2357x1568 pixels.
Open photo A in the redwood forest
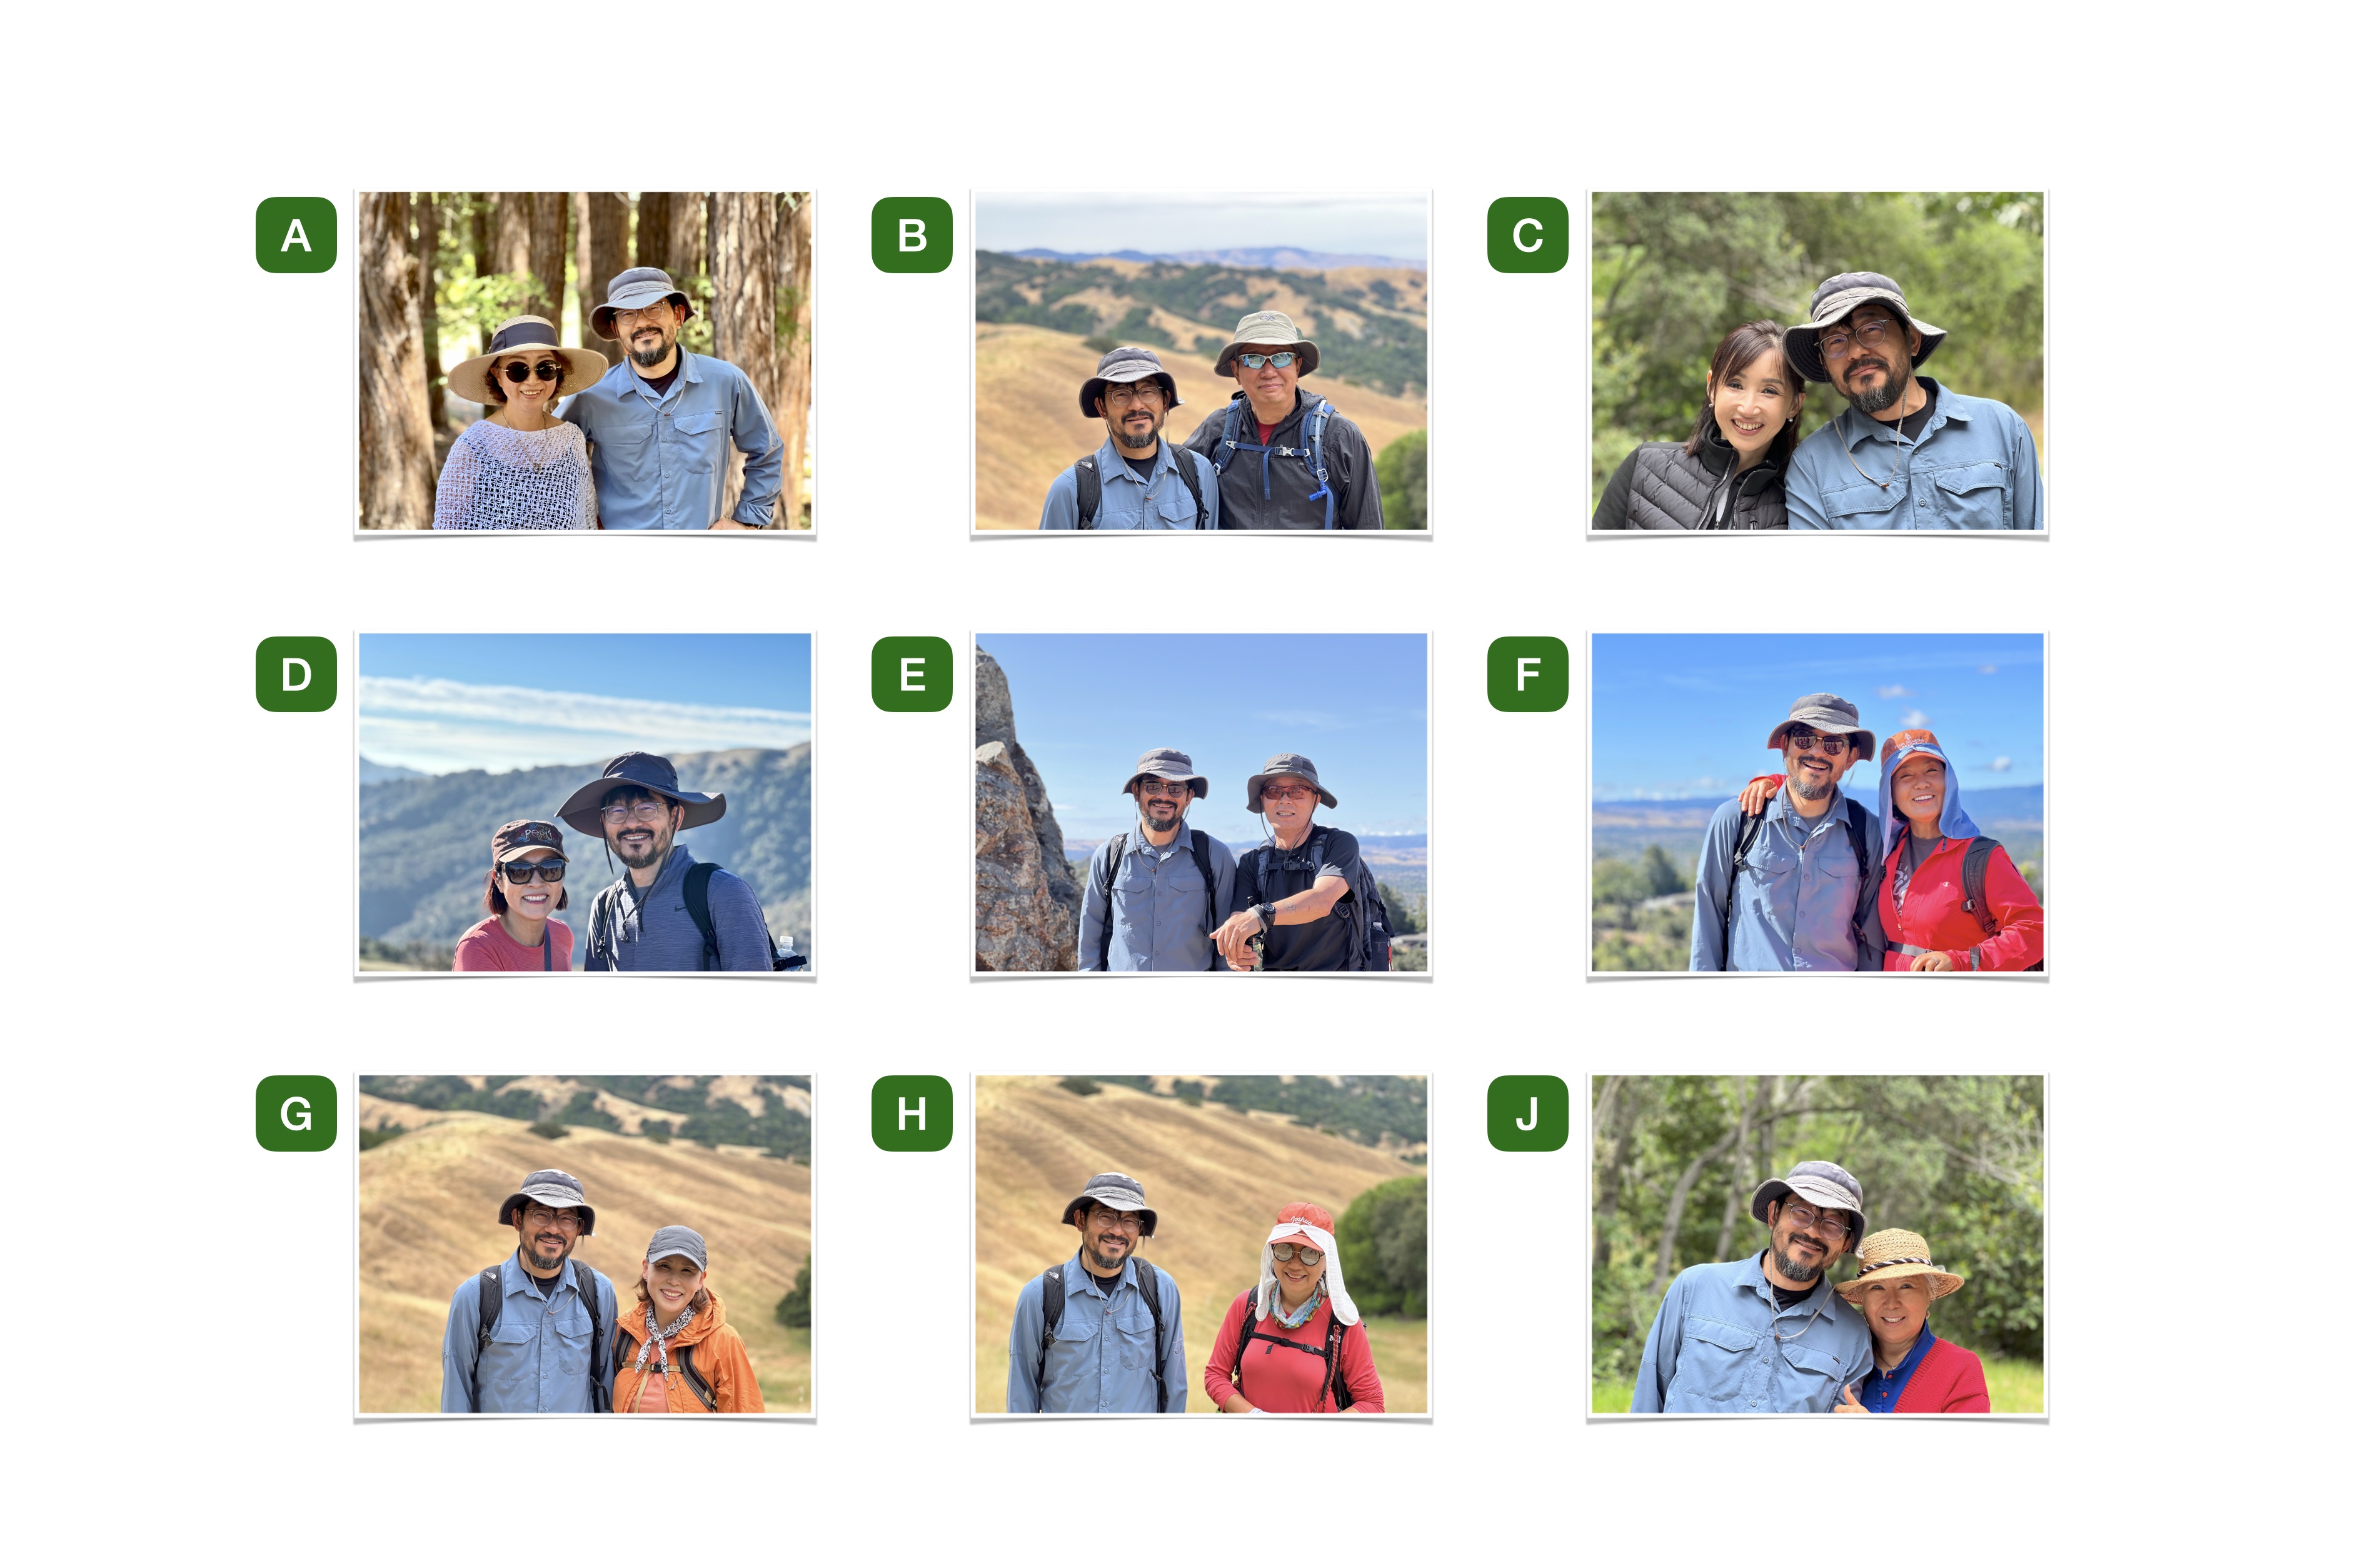coord(585,361)
